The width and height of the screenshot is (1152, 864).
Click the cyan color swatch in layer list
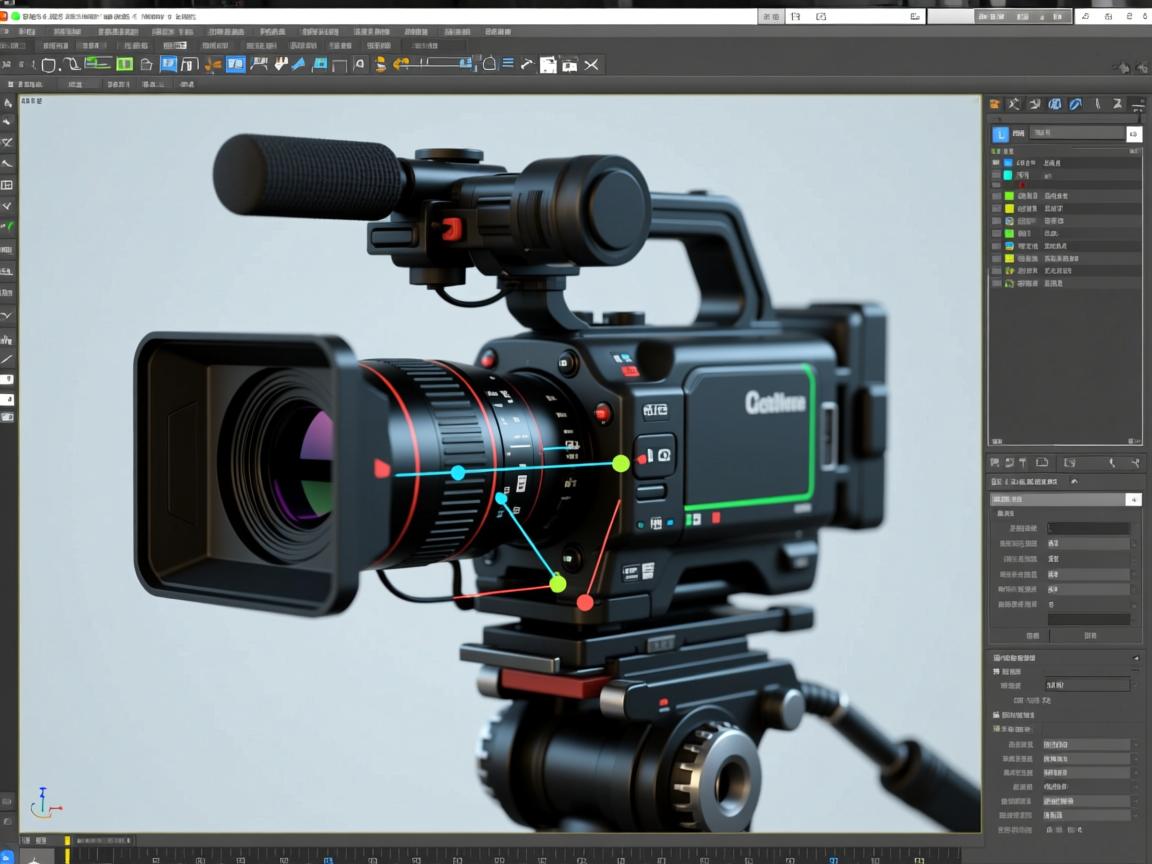click(1009, 175)
